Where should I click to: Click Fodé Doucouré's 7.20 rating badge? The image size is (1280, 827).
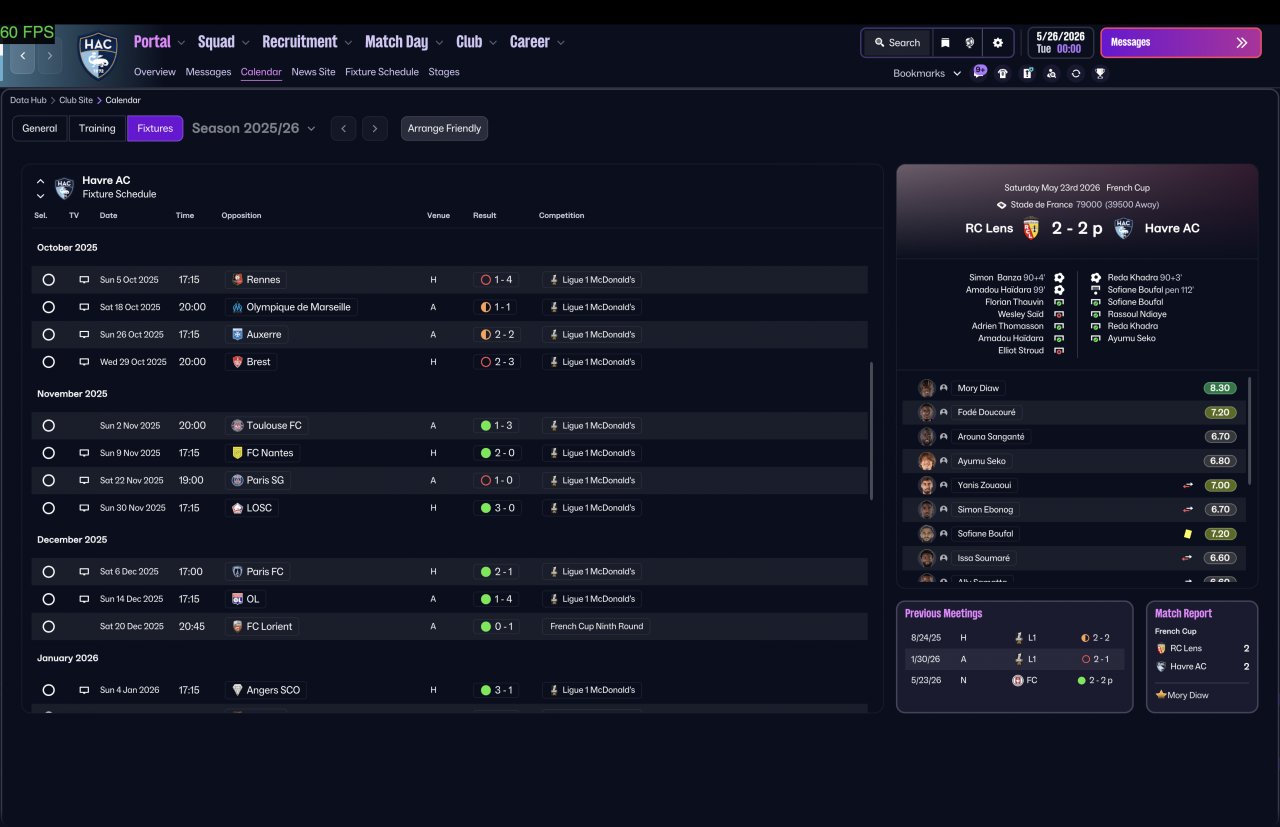point(1220,412)
